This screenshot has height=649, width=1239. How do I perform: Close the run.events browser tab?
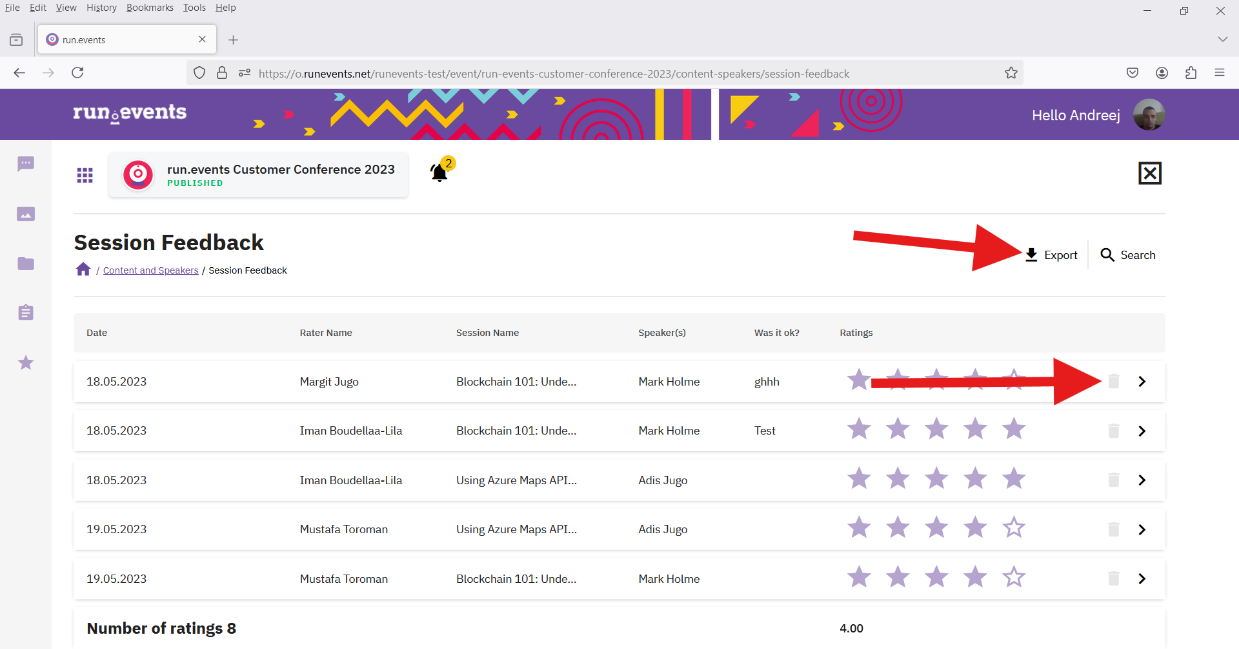coord(202,40)
